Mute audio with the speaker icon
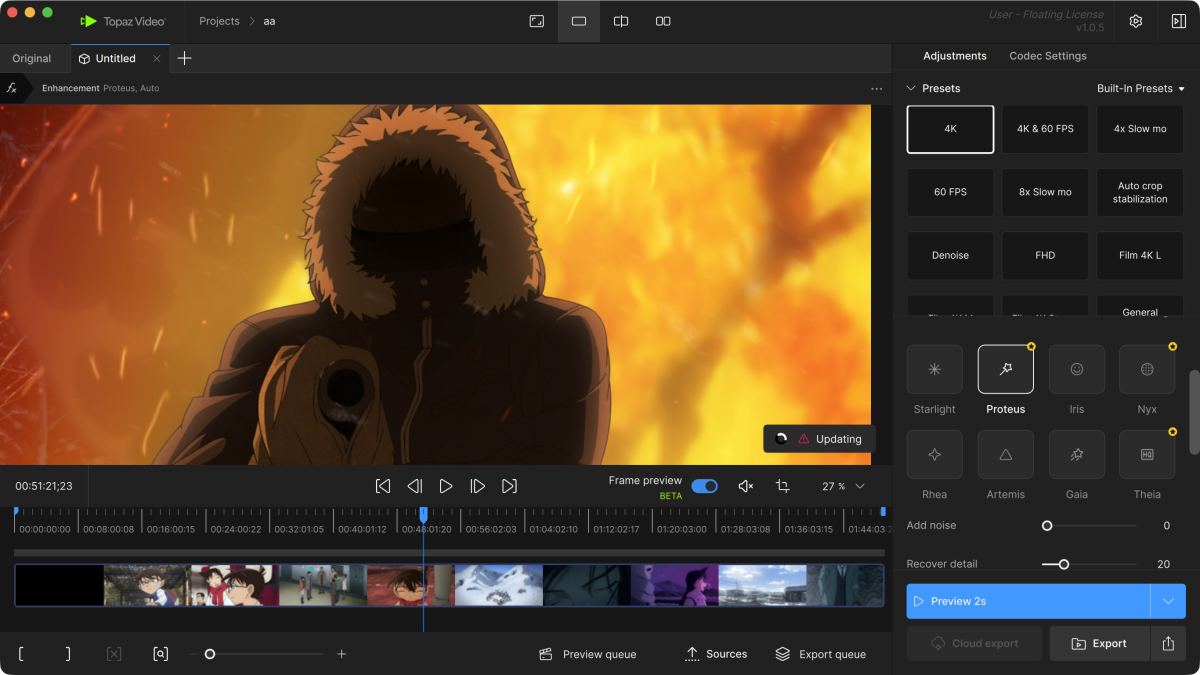The width and height of the screenshot is (1200, 675). 745,486
